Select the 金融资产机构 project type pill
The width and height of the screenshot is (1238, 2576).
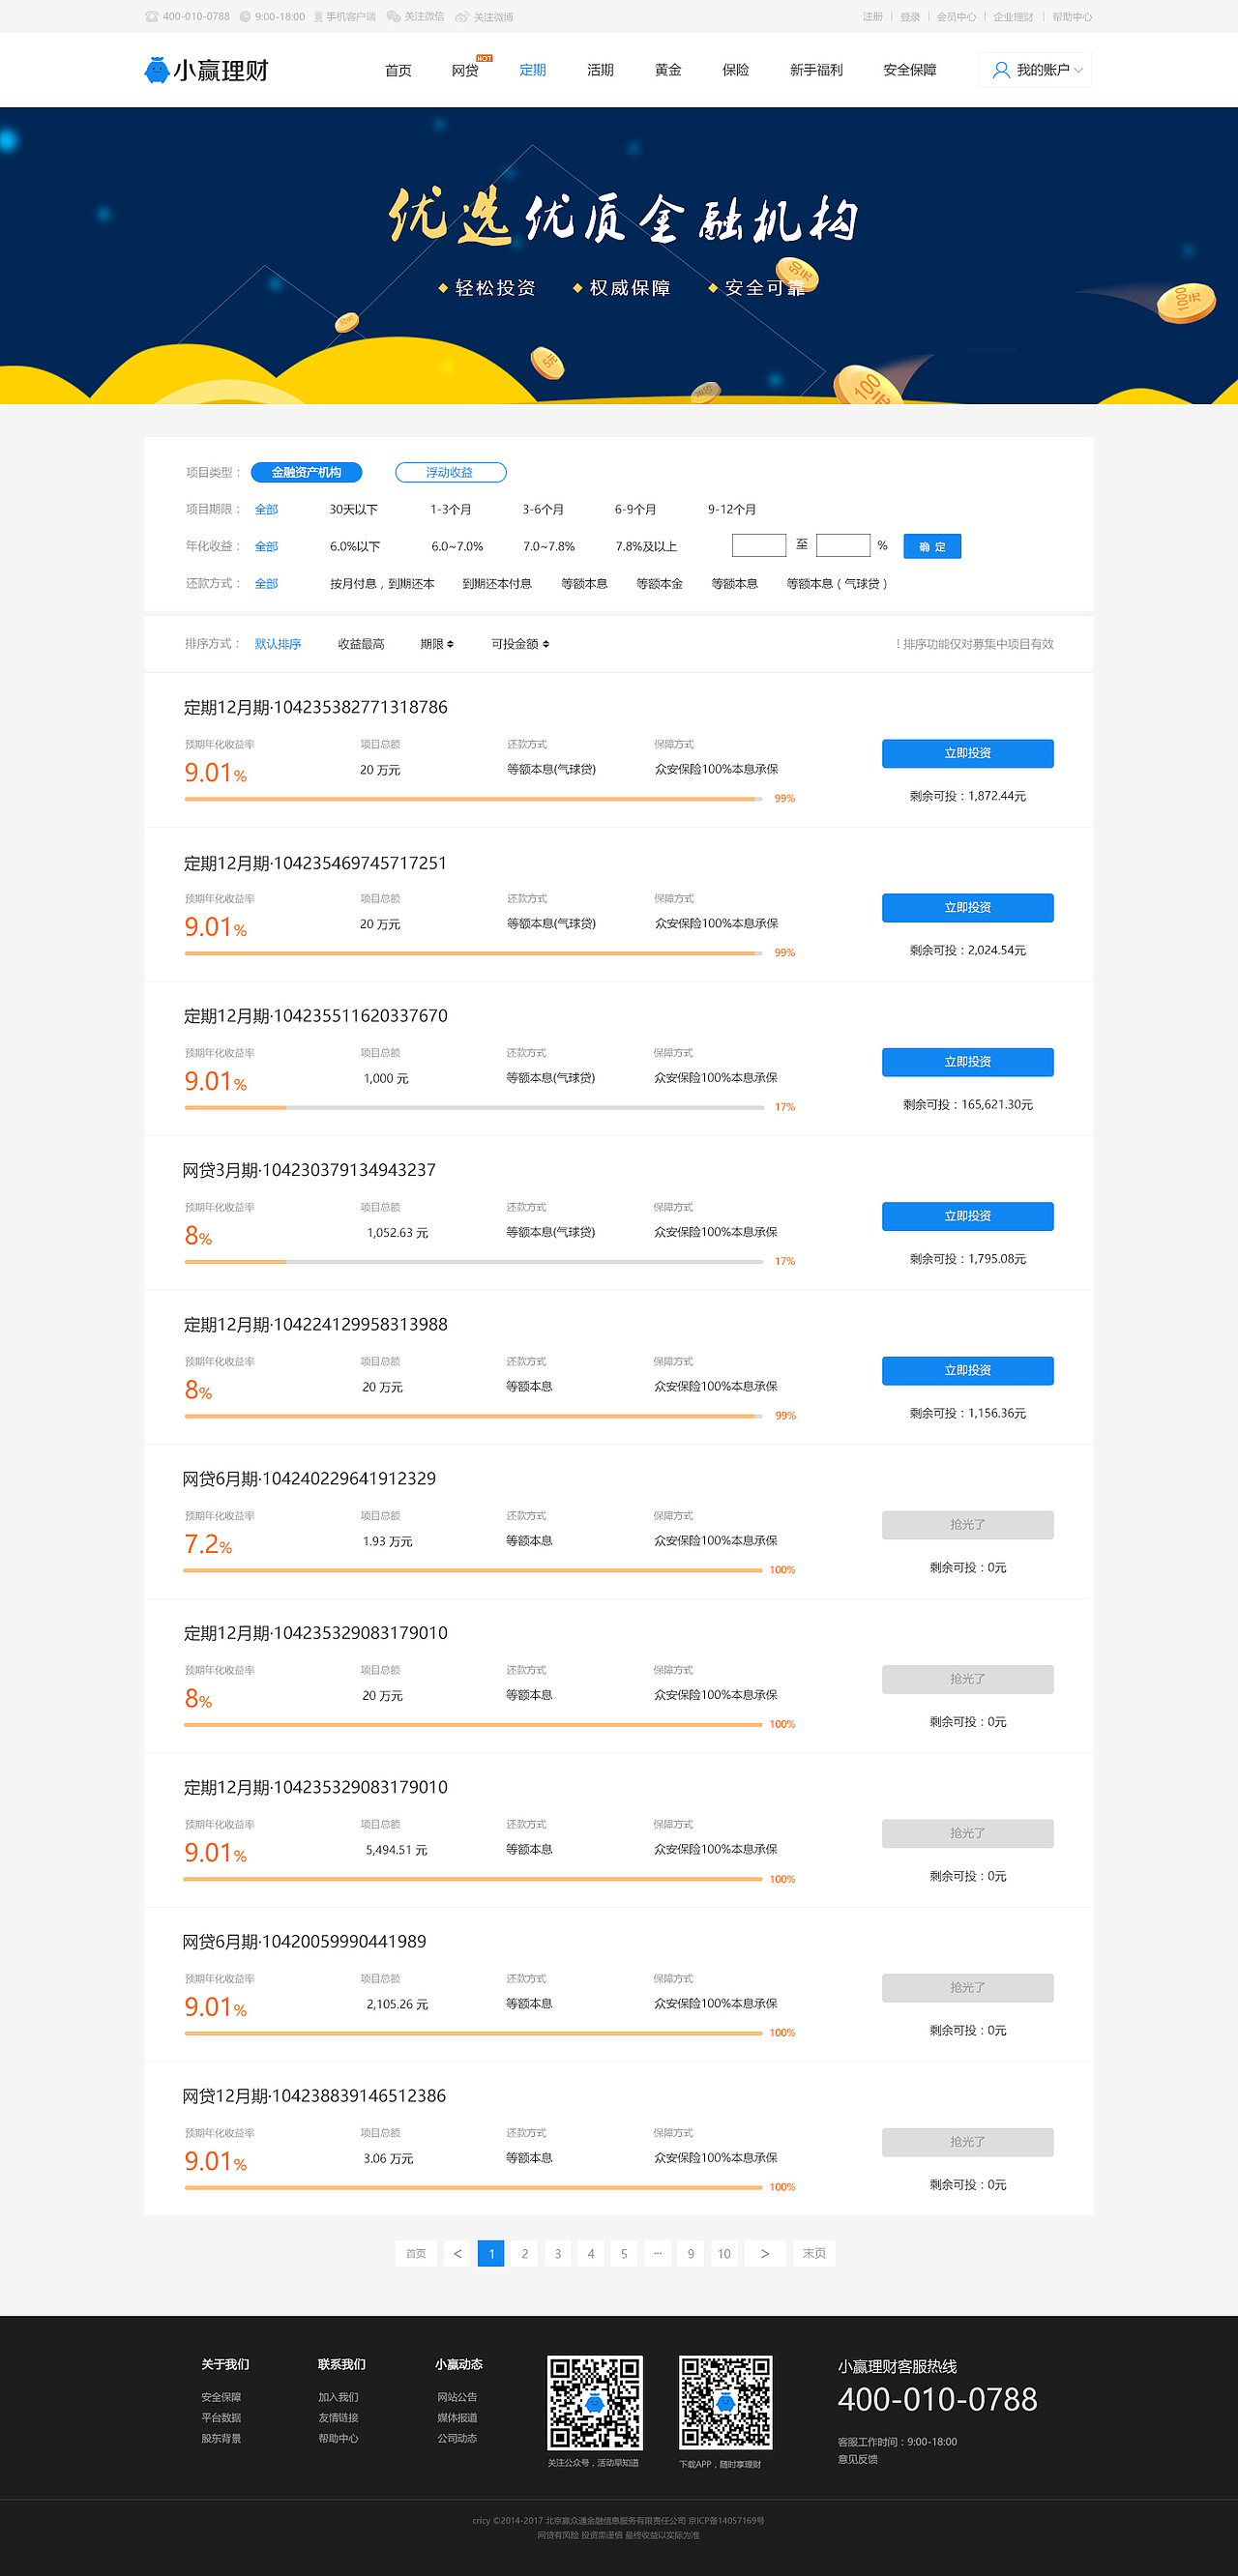pos(306,472)
